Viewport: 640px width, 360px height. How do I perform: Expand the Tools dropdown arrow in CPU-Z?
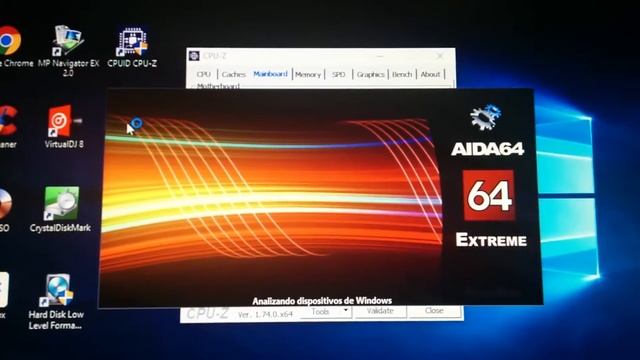pyautogui.click(x=346, y=311)
